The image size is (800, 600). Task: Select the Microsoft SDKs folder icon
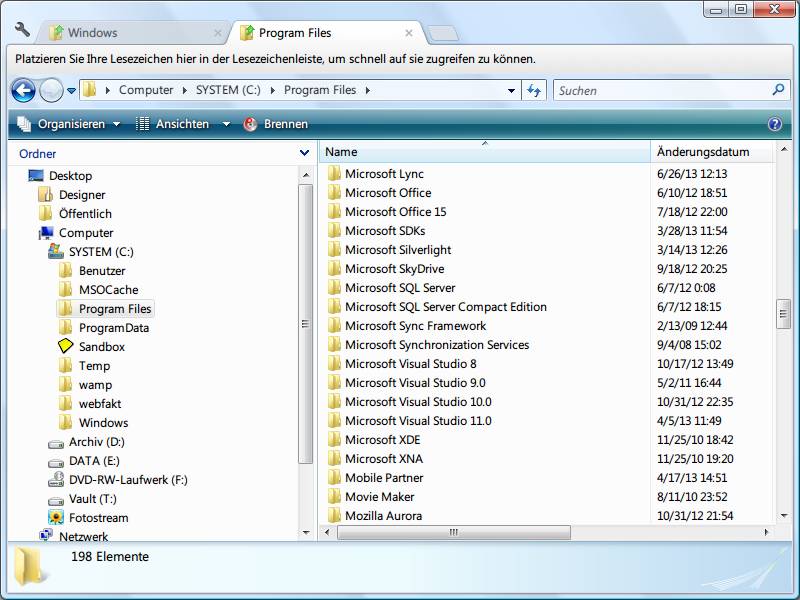point(334,231)
